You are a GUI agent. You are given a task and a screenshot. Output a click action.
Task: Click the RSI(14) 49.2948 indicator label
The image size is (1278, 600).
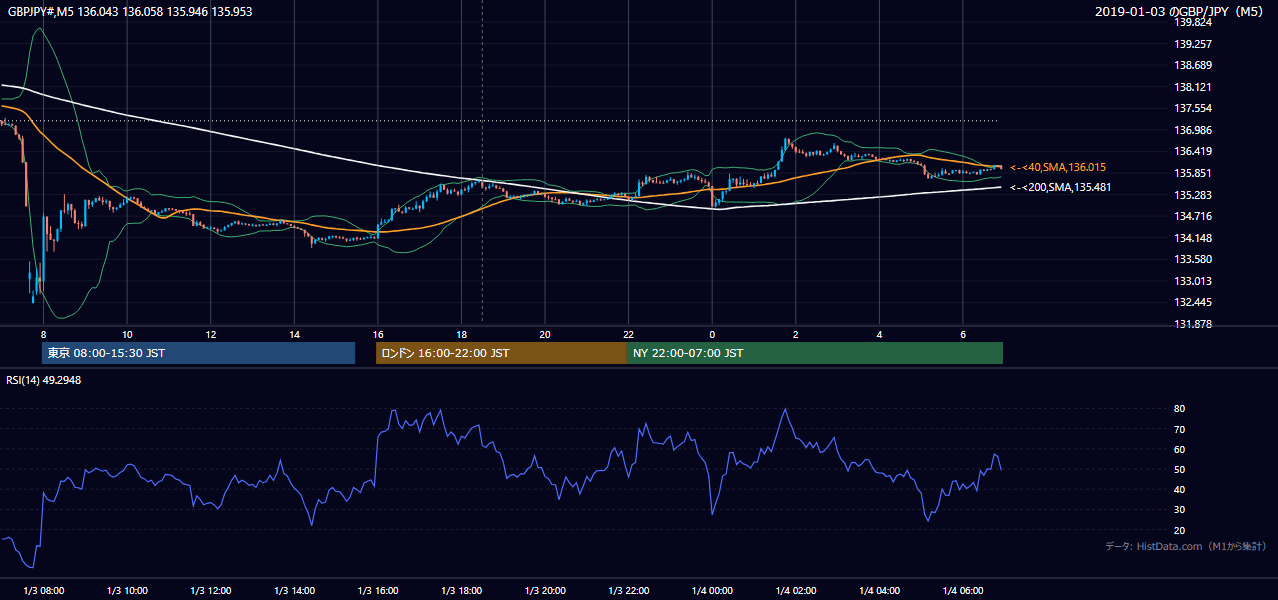[x=43, y=380]
